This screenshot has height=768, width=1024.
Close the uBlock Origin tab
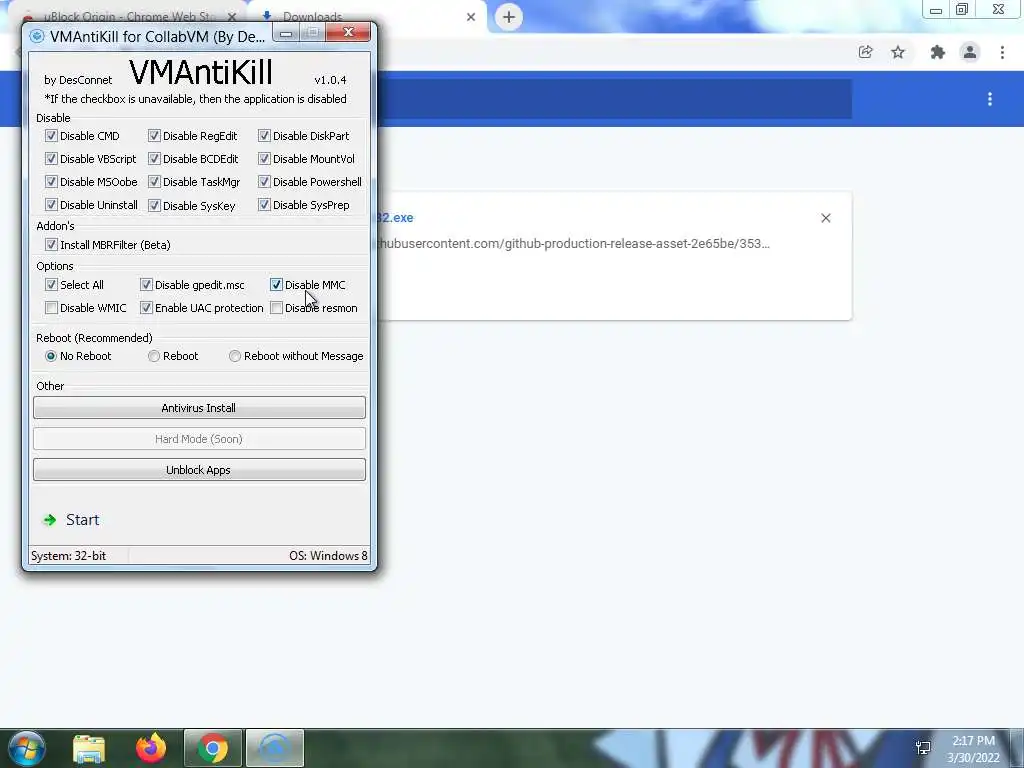point(232,16)
